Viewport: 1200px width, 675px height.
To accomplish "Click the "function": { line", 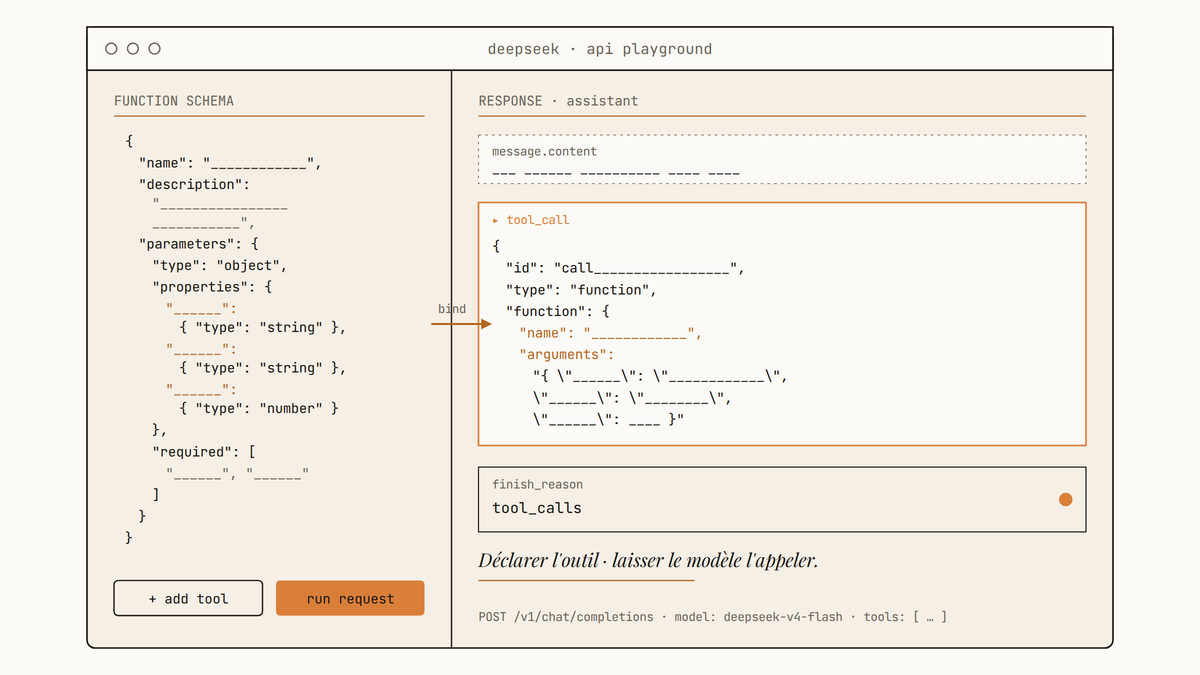I will pyautogui.click(x=557, y=311).
